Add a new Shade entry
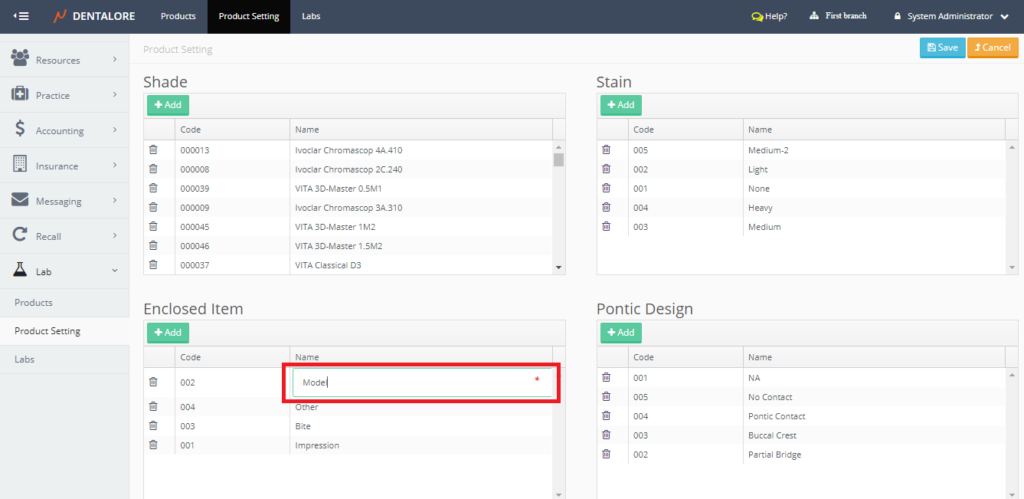The image size is (1024, 499). click(x=167, y=105)
